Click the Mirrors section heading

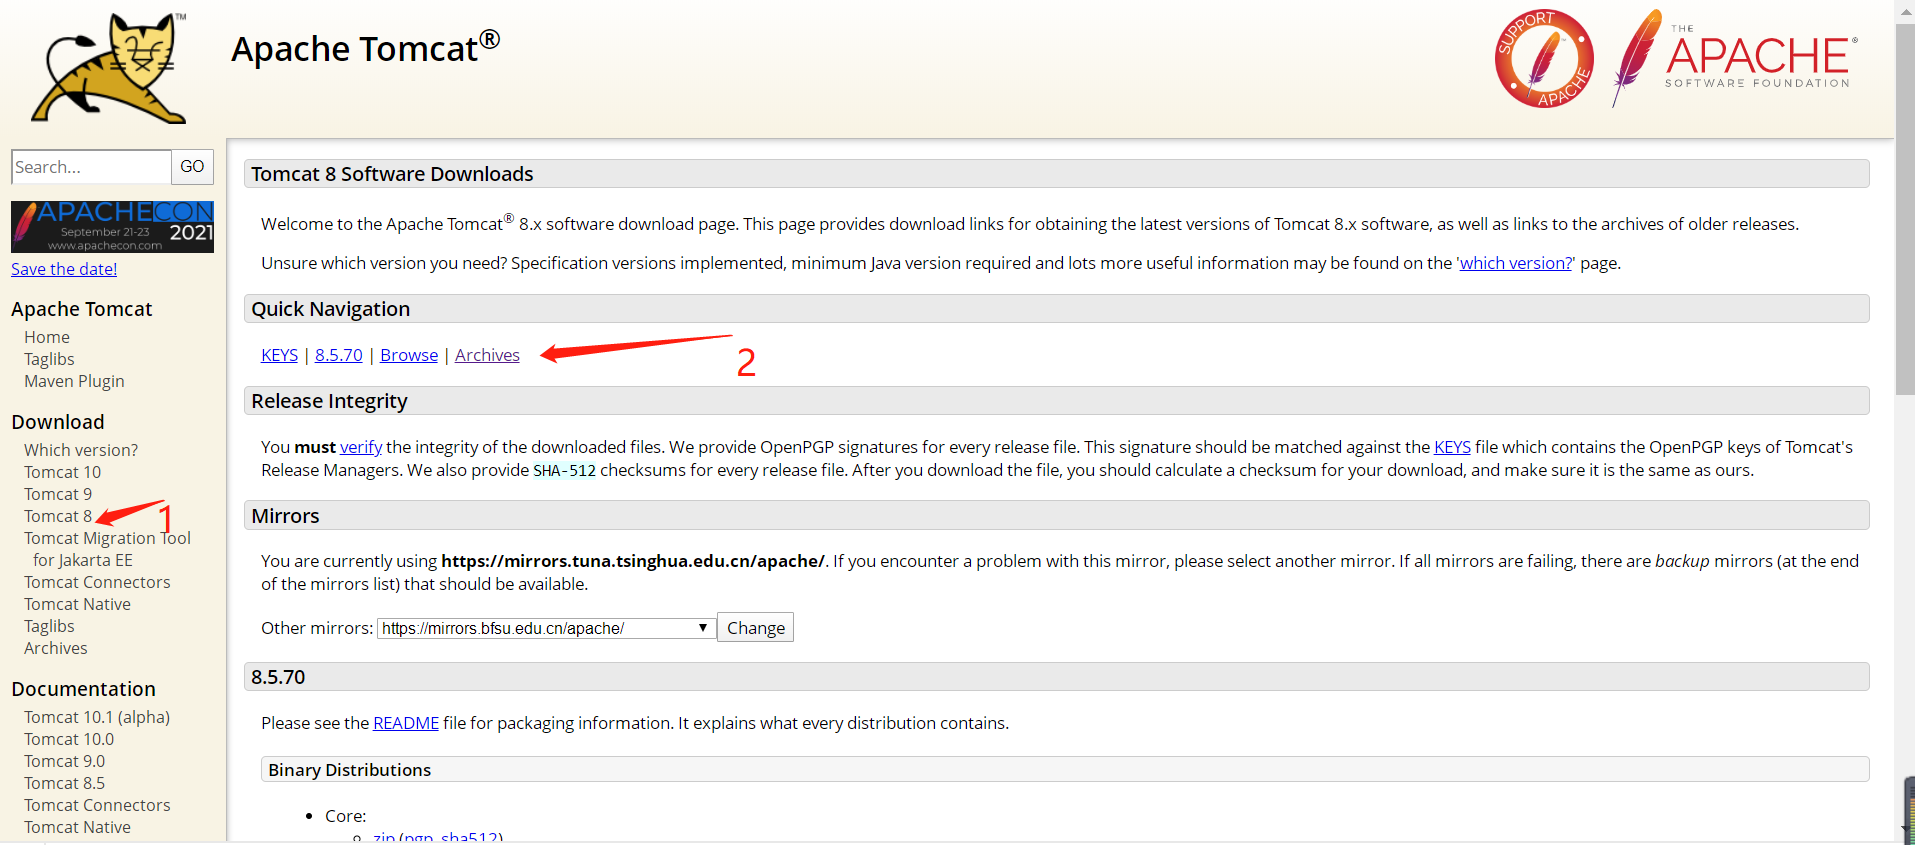click(x=285, y=516)
